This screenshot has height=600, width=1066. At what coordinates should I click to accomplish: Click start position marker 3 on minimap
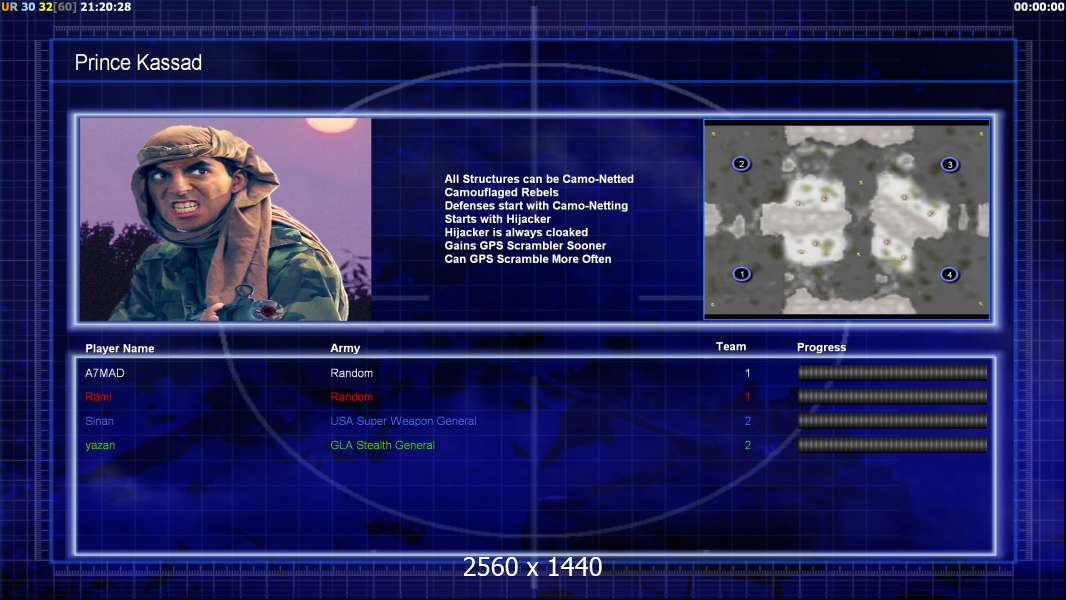tap(950, 164)
